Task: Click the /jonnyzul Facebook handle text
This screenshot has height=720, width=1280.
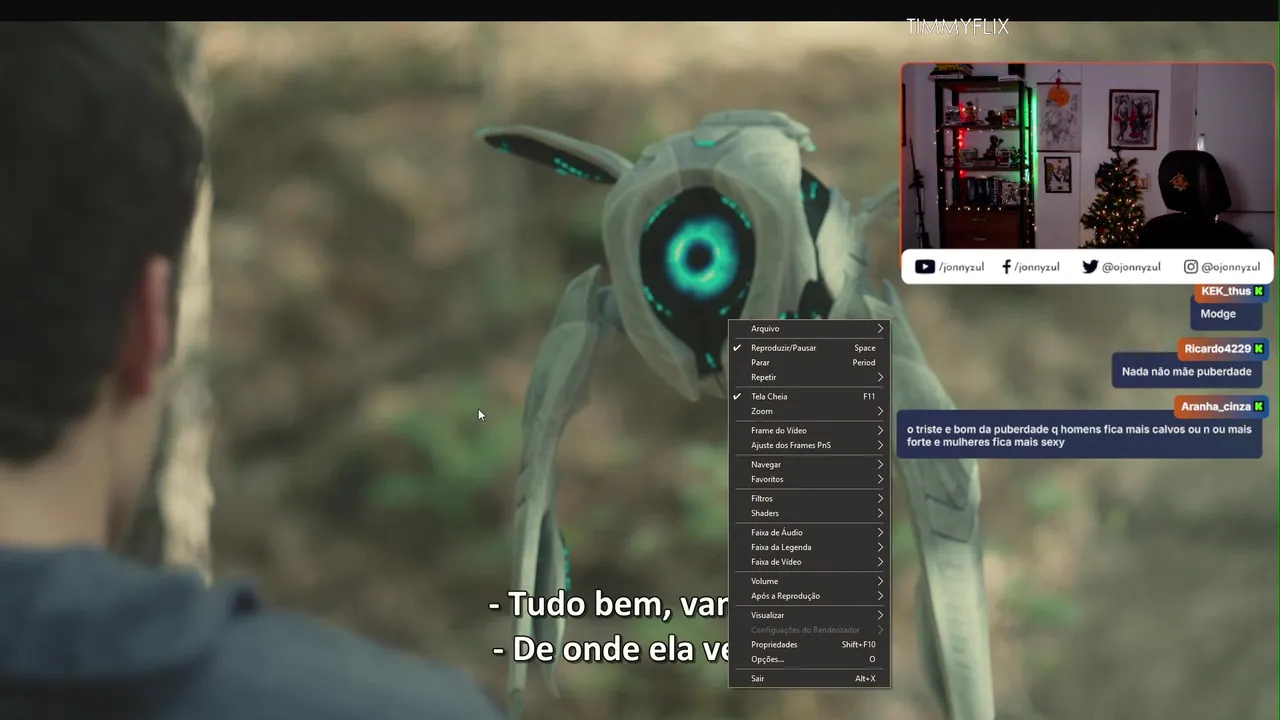Action: click(1037, 267)
